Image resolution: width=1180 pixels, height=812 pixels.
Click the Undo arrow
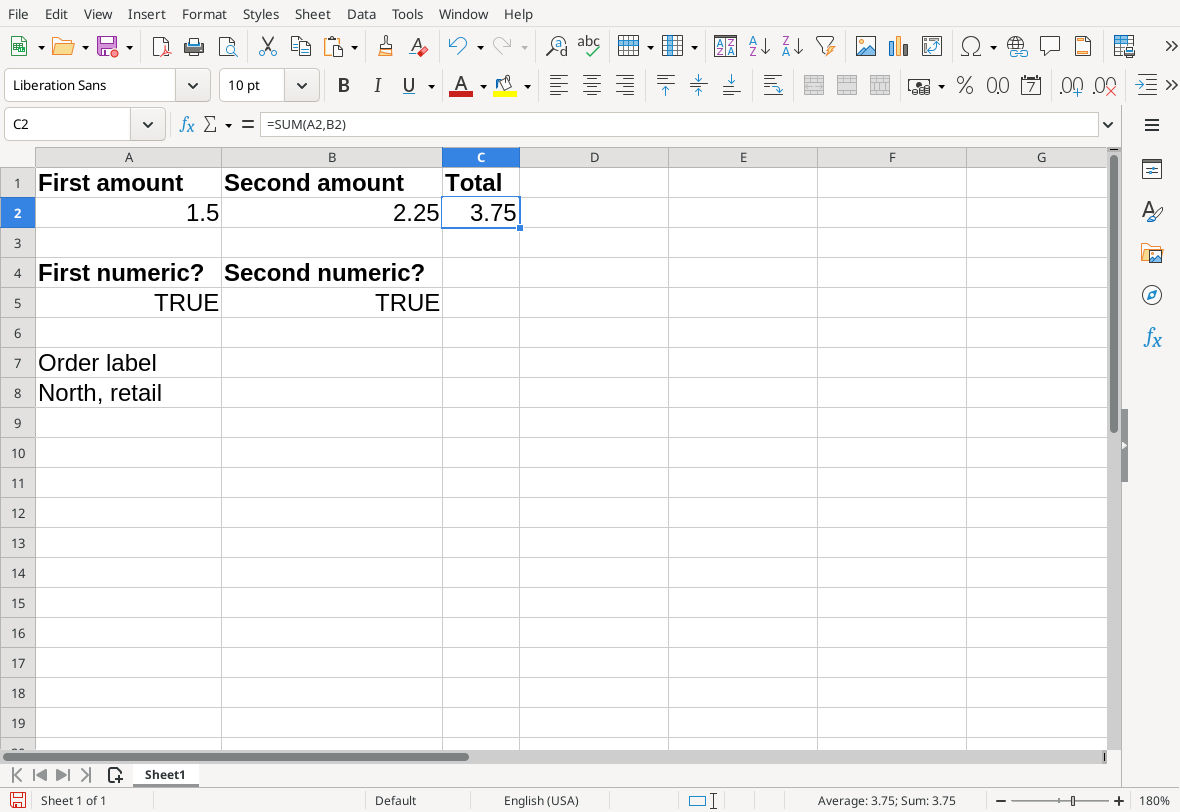pos(458,47)
